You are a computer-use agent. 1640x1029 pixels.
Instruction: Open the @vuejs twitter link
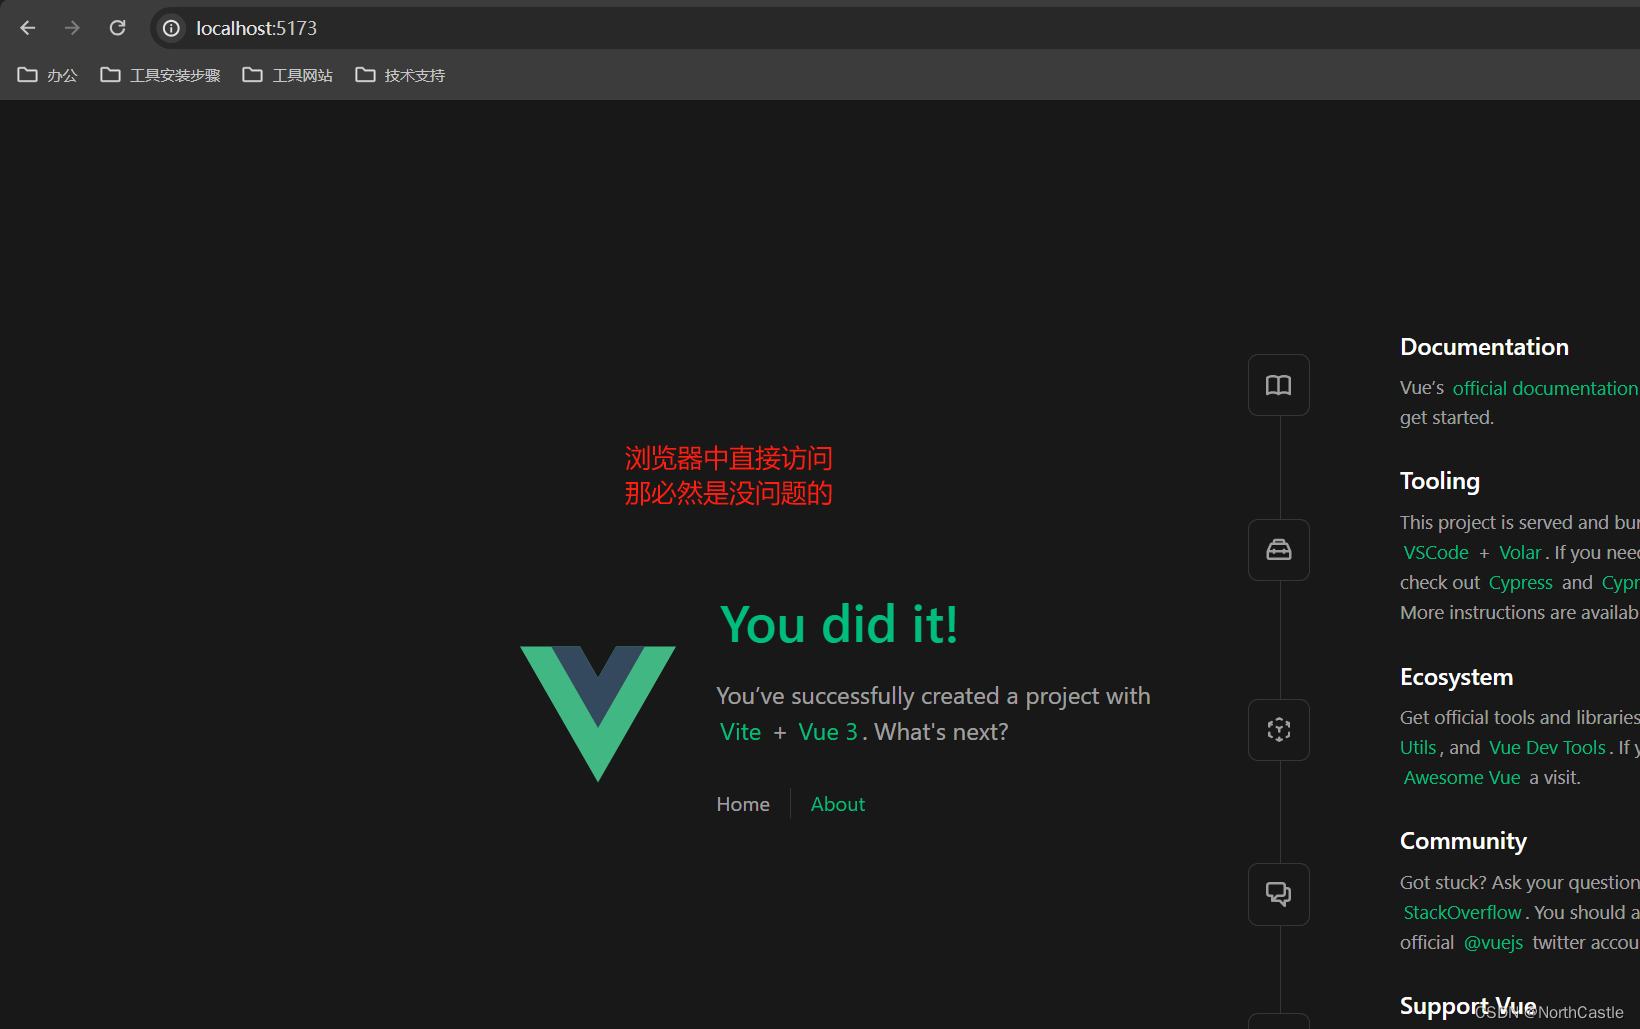(x=1494, y=942)
